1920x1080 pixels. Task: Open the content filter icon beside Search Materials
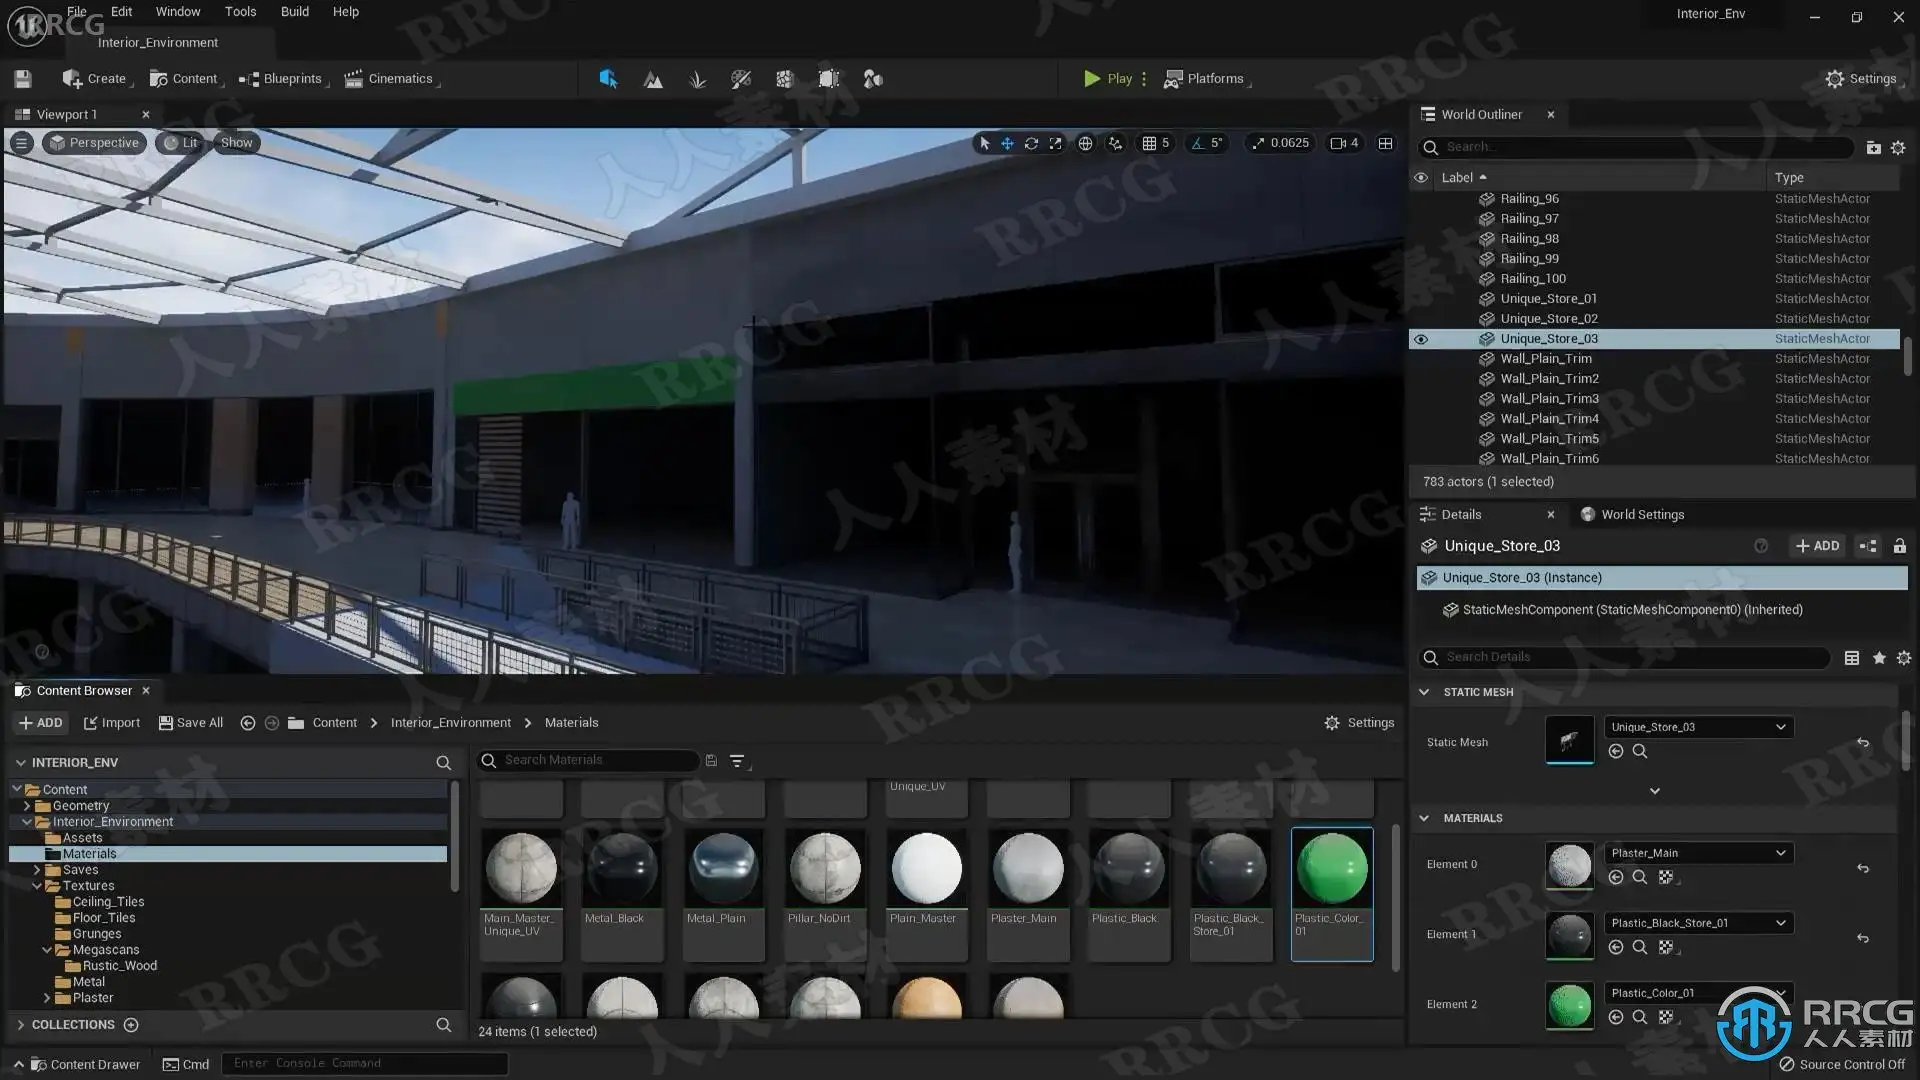[738, 761]
